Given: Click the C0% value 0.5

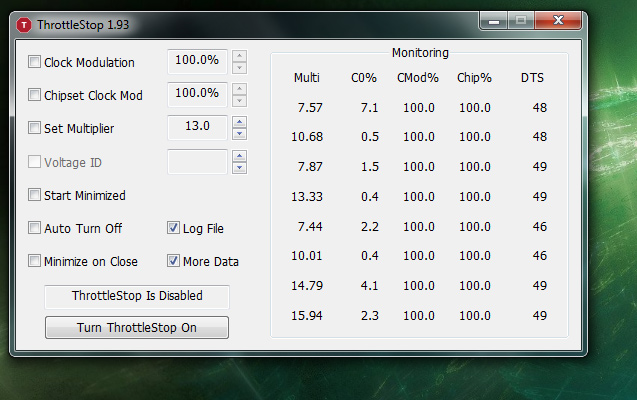Looking at the screenshot, I should [370, 137].
